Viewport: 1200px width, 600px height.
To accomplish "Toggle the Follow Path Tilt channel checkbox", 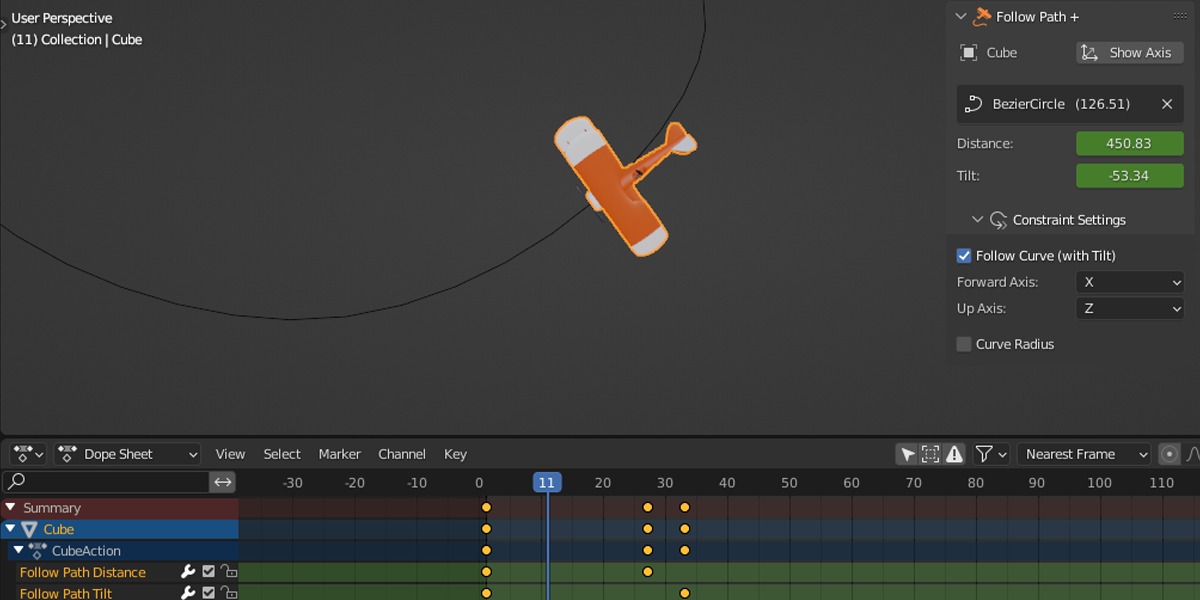I will [x=208, y=593].
